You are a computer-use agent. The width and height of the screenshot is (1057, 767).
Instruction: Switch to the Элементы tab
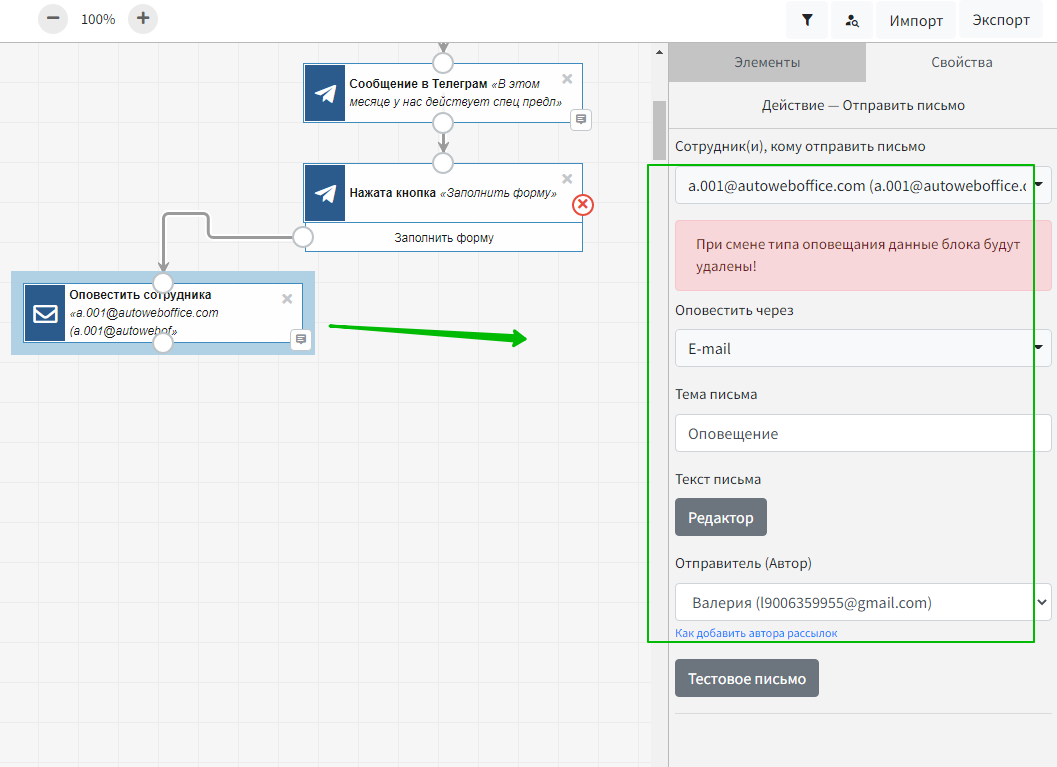click(767, 62)
